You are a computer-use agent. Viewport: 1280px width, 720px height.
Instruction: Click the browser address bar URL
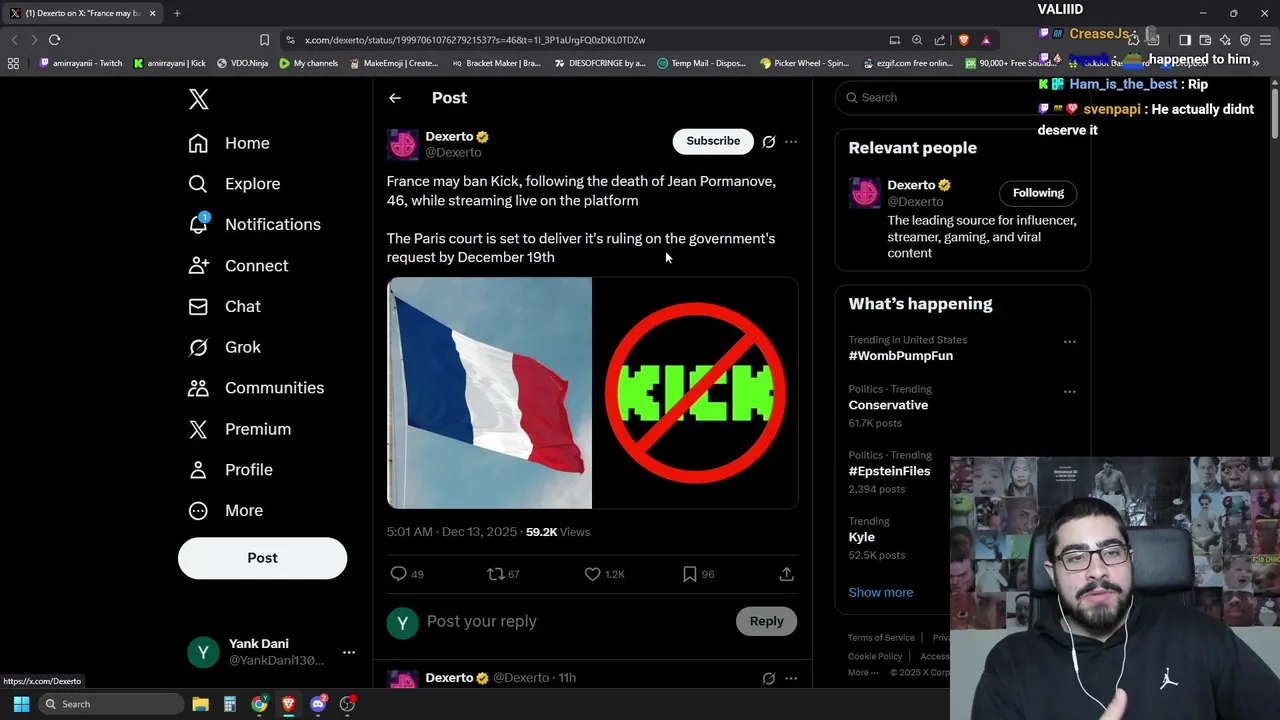(x=475, y=40)
